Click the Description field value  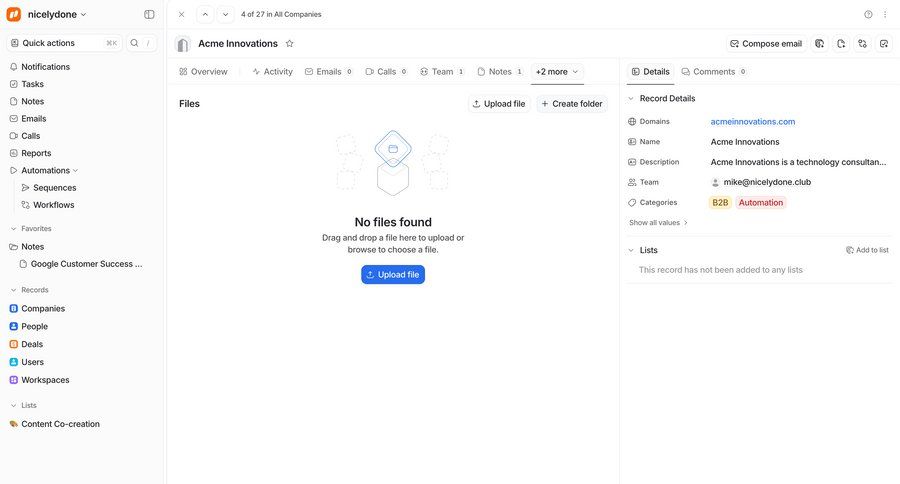point(798,162)
